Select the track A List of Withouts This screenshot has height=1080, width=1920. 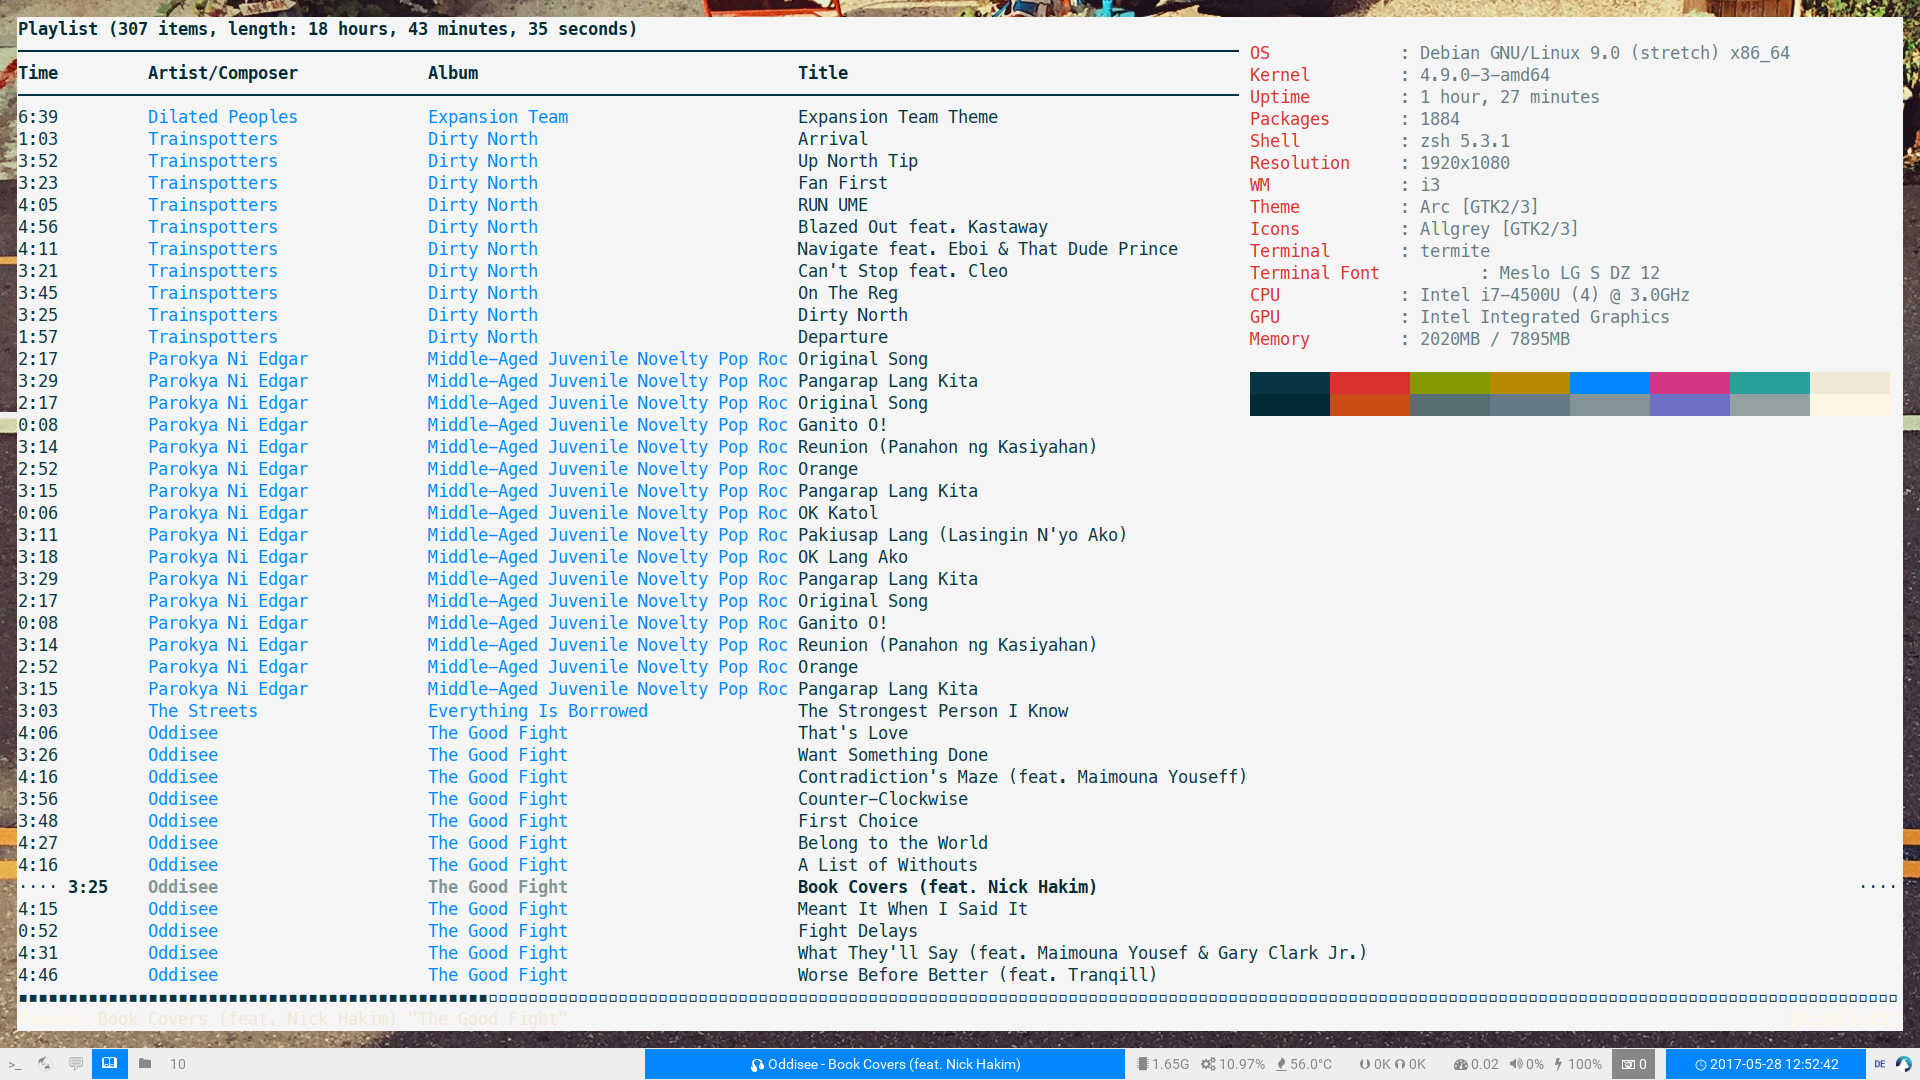[888, 865]
